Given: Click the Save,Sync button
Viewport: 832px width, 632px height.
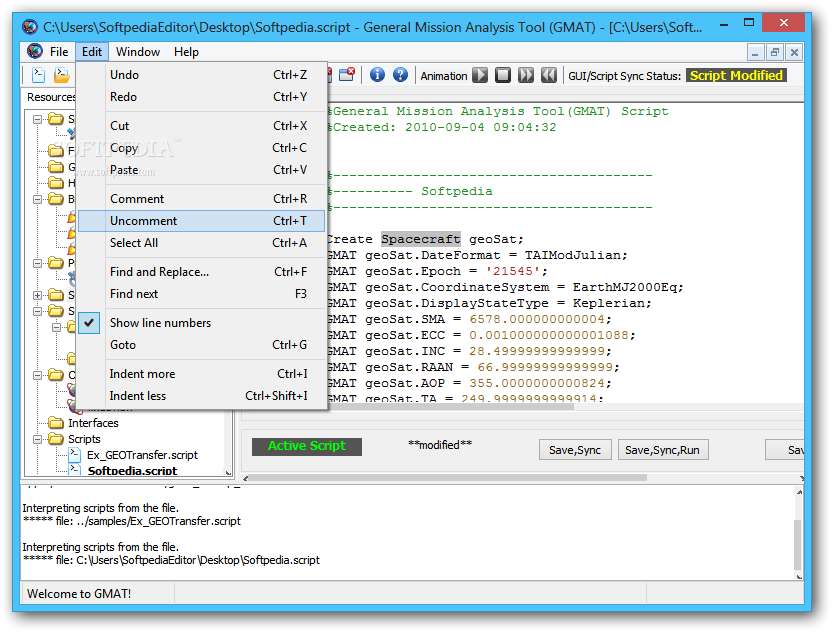Looking at the screenshot, I should click(x=575, y=450).
